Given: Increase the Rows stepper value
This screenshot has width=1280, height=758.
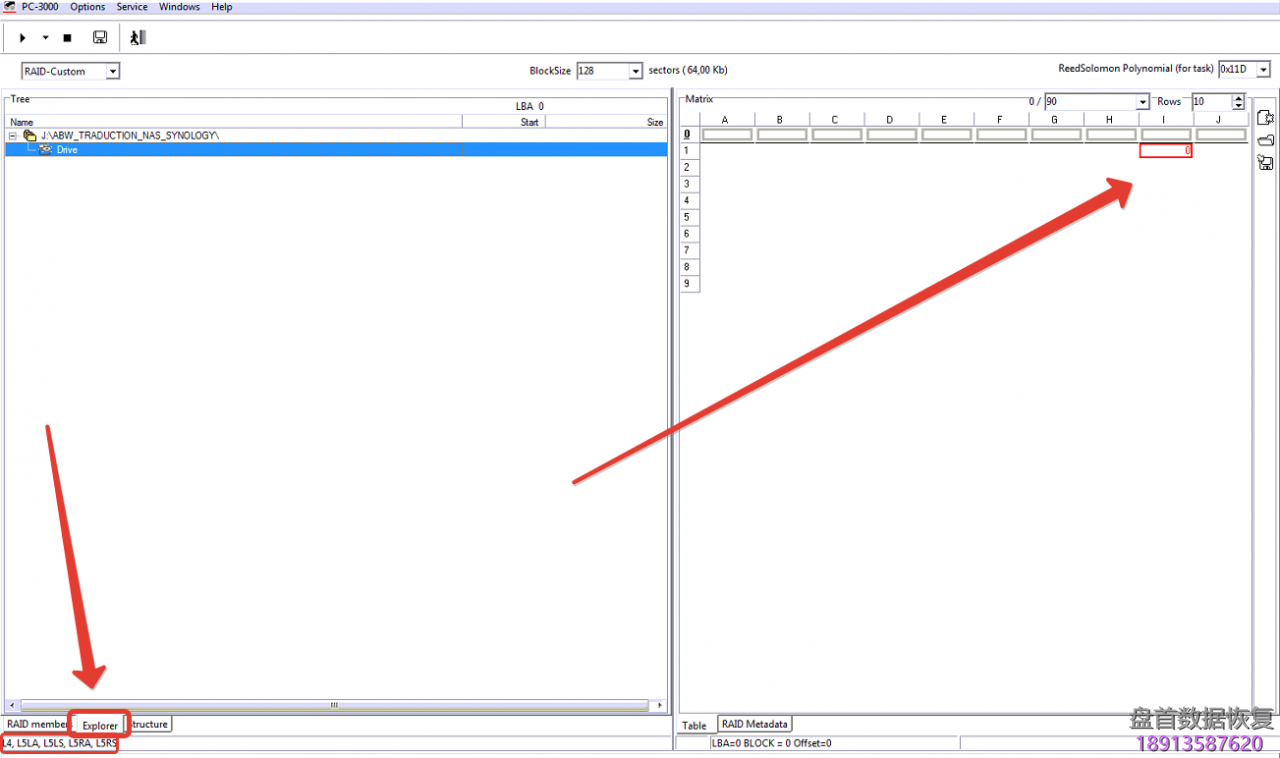Looking at the screenshot, I should (1239, 98).
